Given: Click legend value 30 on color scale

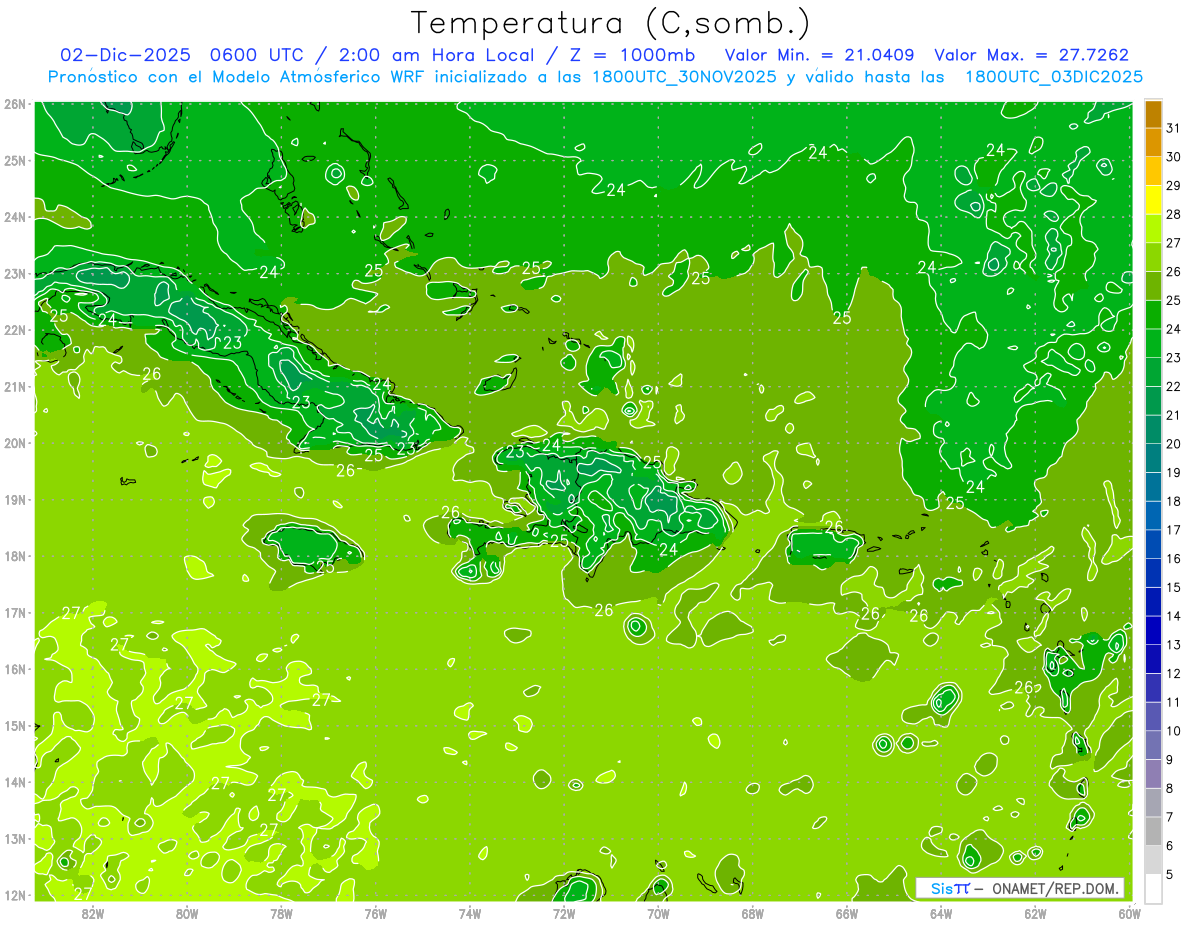Looking at the screenshot, I should coord(1173,157).
